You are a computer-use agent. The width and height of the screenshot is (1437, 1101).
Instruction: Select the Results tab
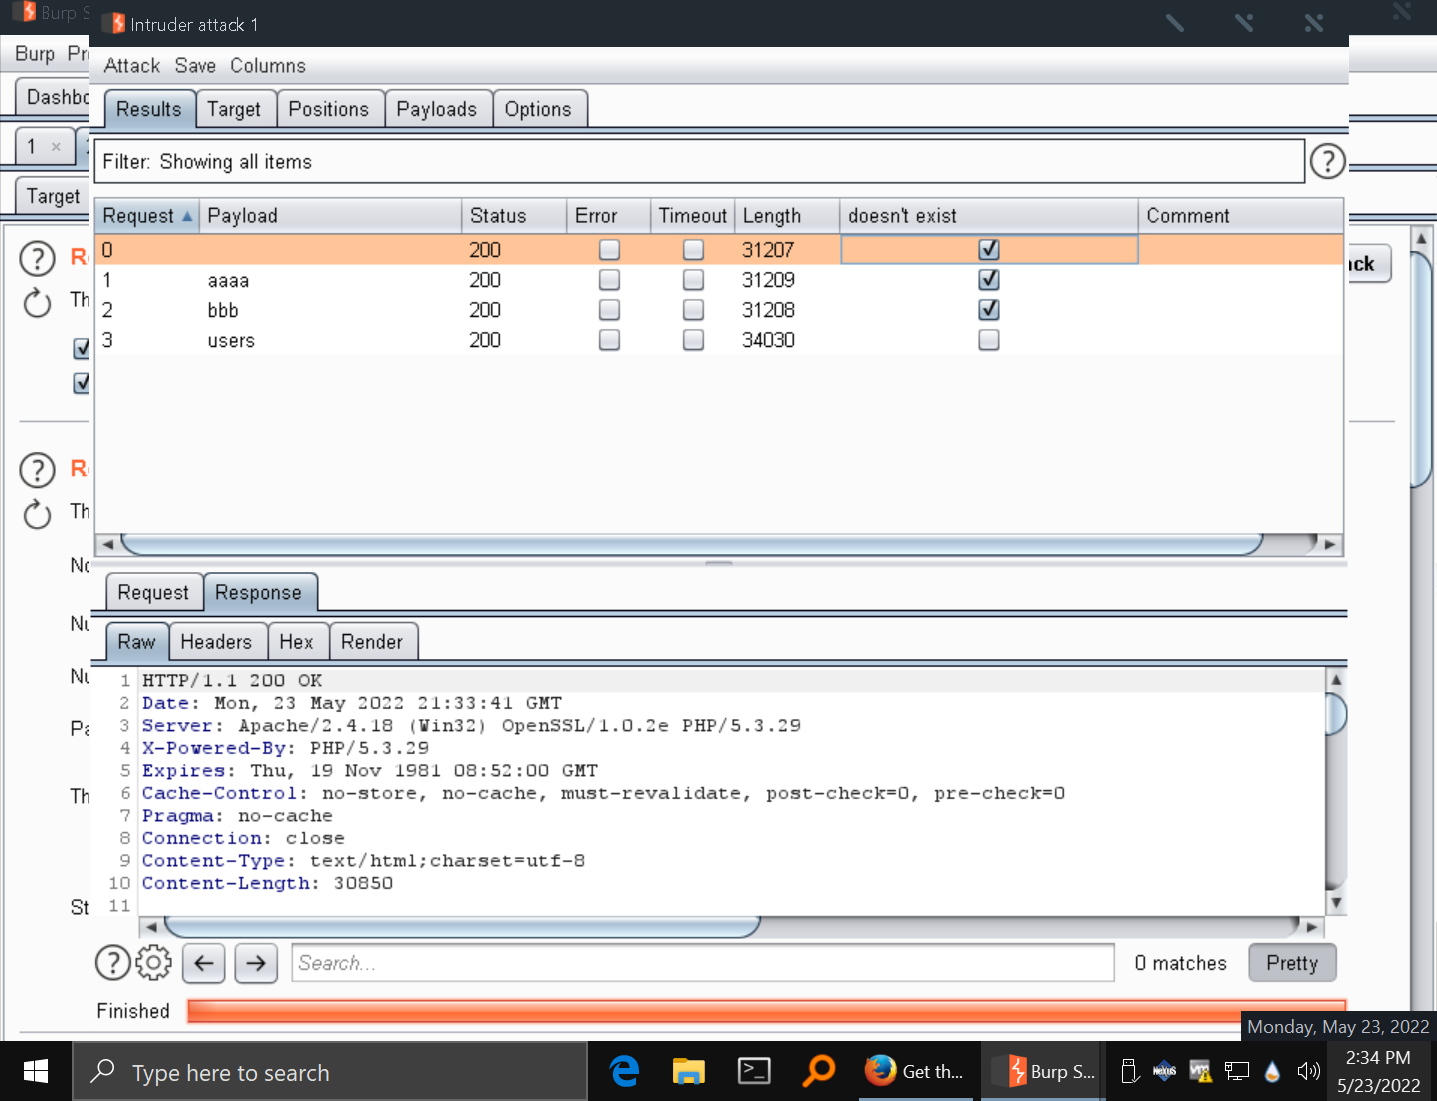pyautogui.click(x=149, y=109)
